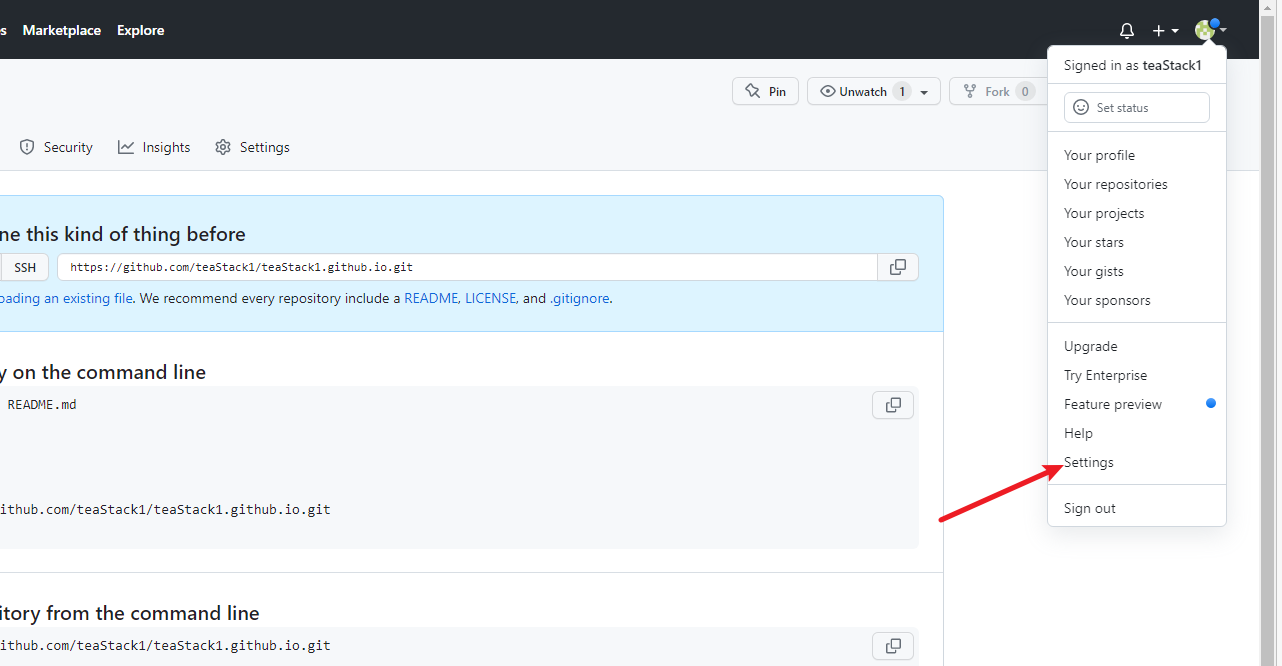Click the 'Signed in as teaStack1' text
Viewport: 1282px width, 666px height.
pyautogui.click(x=1132, y=65)
